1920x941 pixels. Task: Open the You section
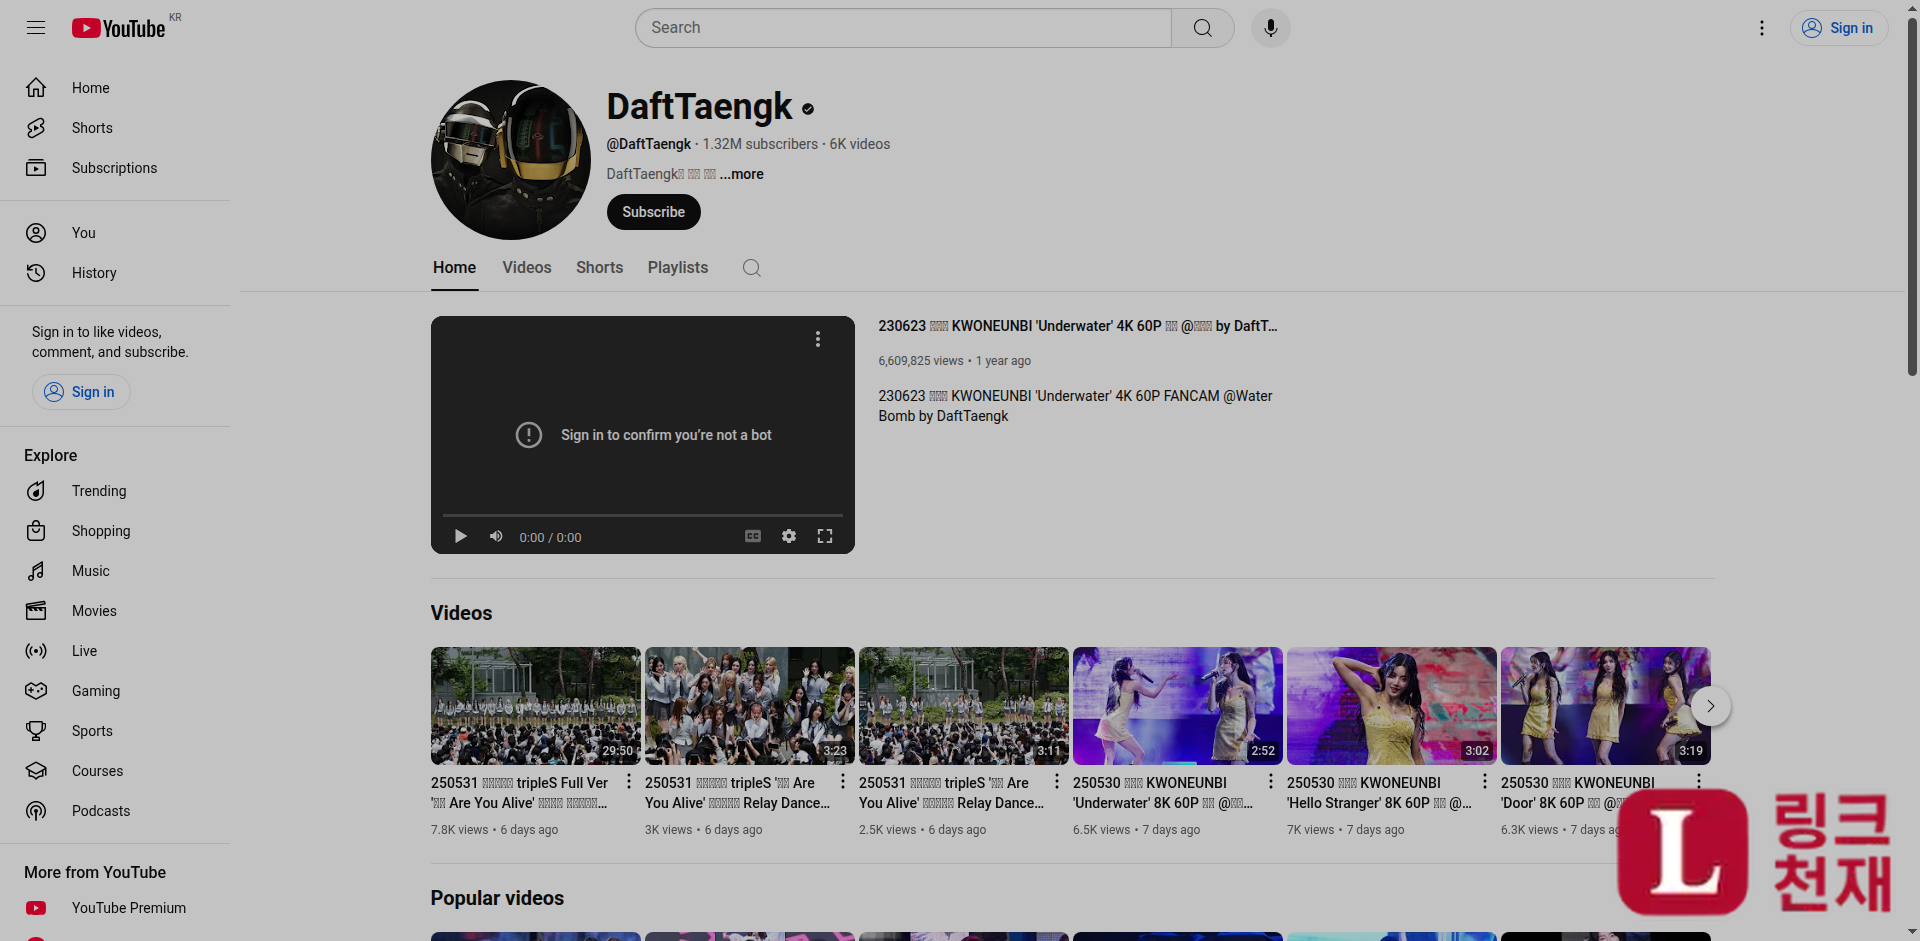(115, 233)
